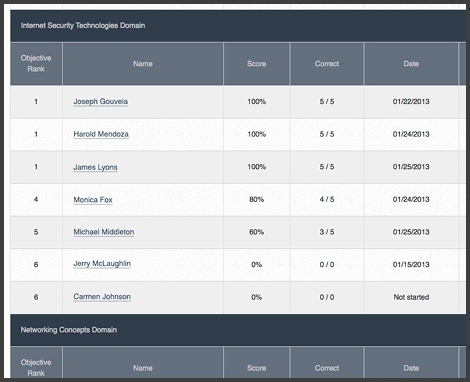Click the James Lyons link
This screenshot has width=470, height=382.
95,167
